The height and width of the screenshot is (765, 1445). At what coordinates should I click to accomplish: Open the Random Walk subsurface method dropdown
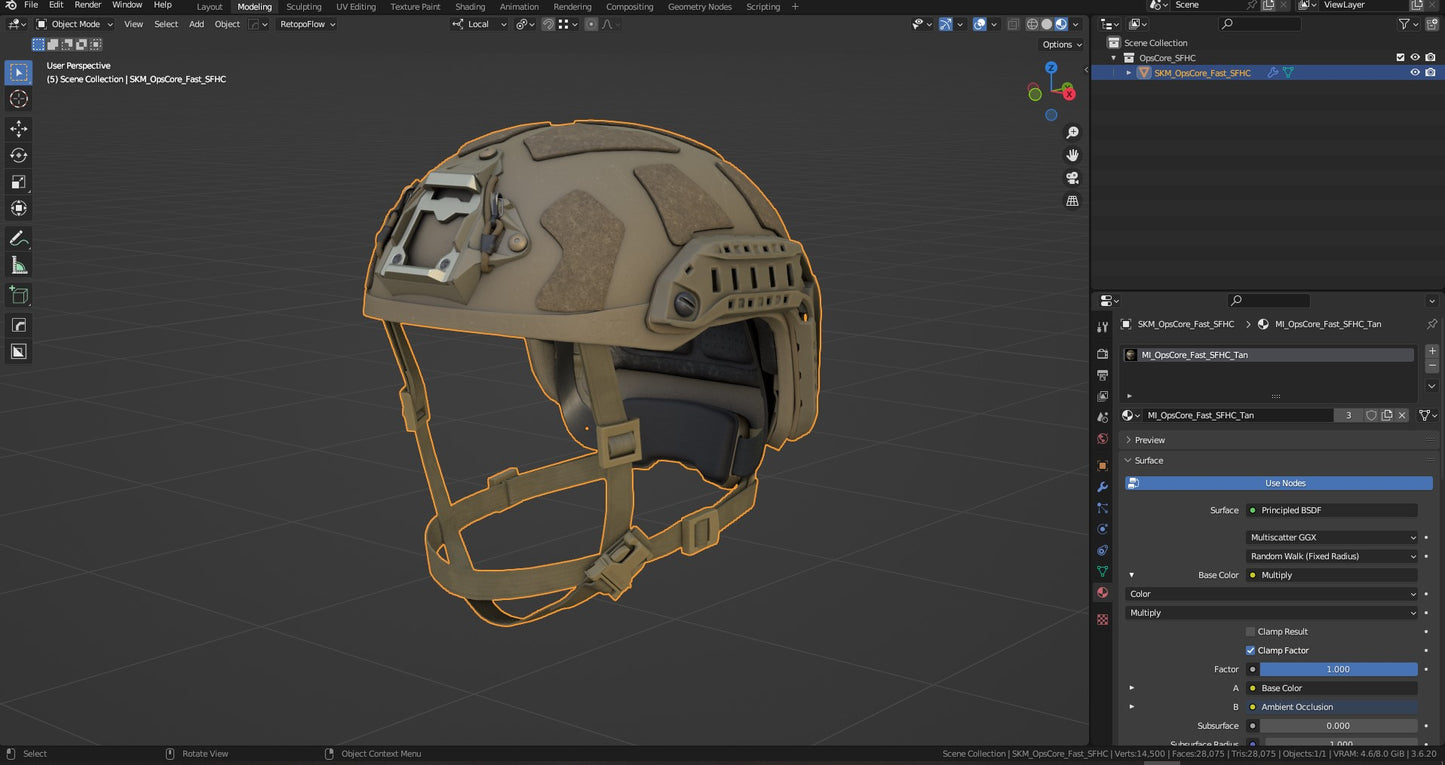[1331, 557]
